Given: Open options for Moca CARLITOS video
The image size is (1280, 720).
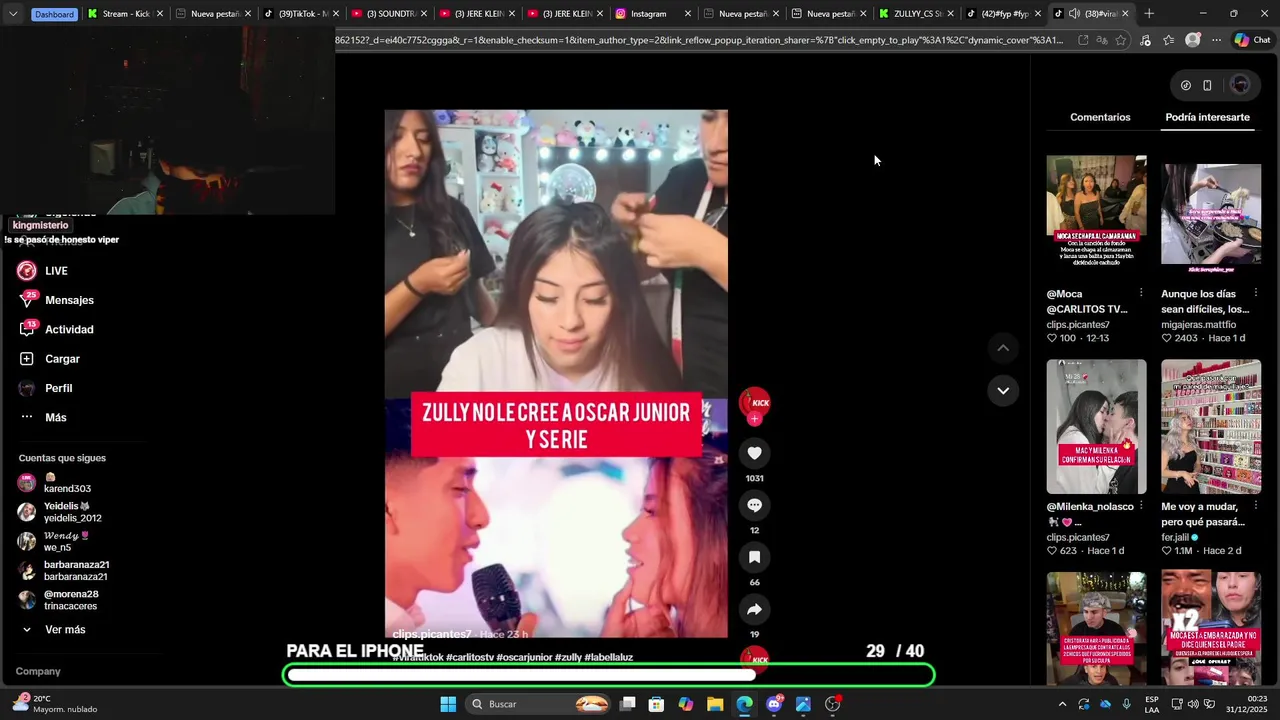Looking at the screenshot, I should tap(1141, 293).
